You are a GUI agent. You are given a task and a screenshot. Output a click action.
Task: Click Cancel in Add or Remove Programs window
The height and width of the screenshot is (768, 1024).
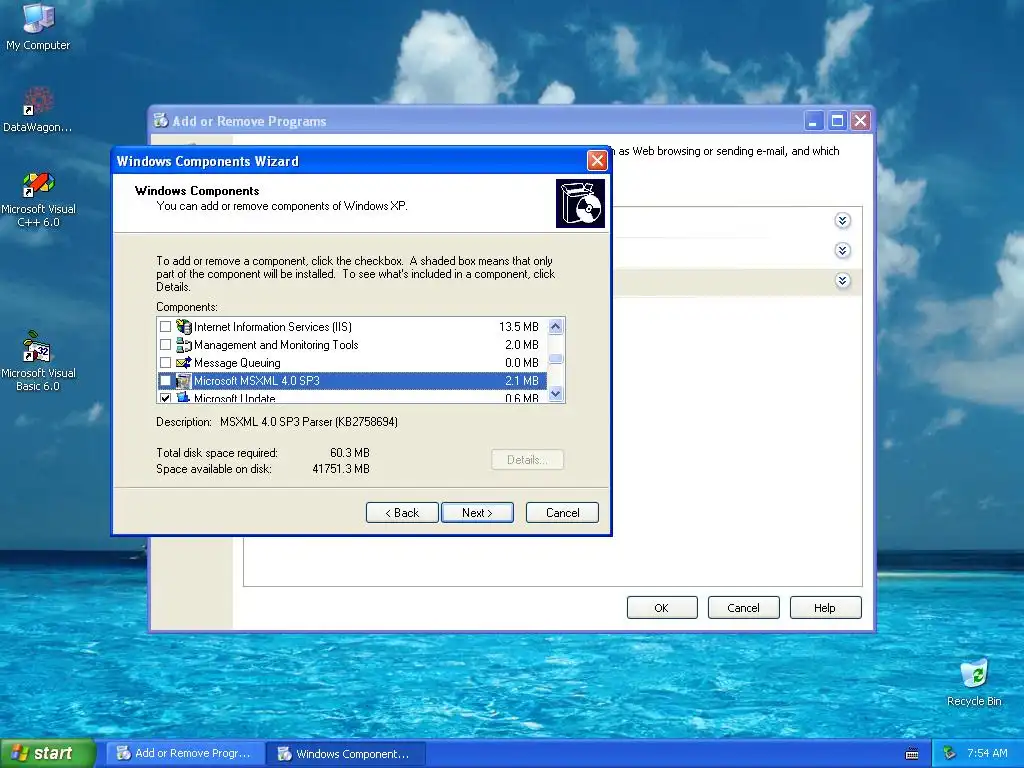(743, 608)
